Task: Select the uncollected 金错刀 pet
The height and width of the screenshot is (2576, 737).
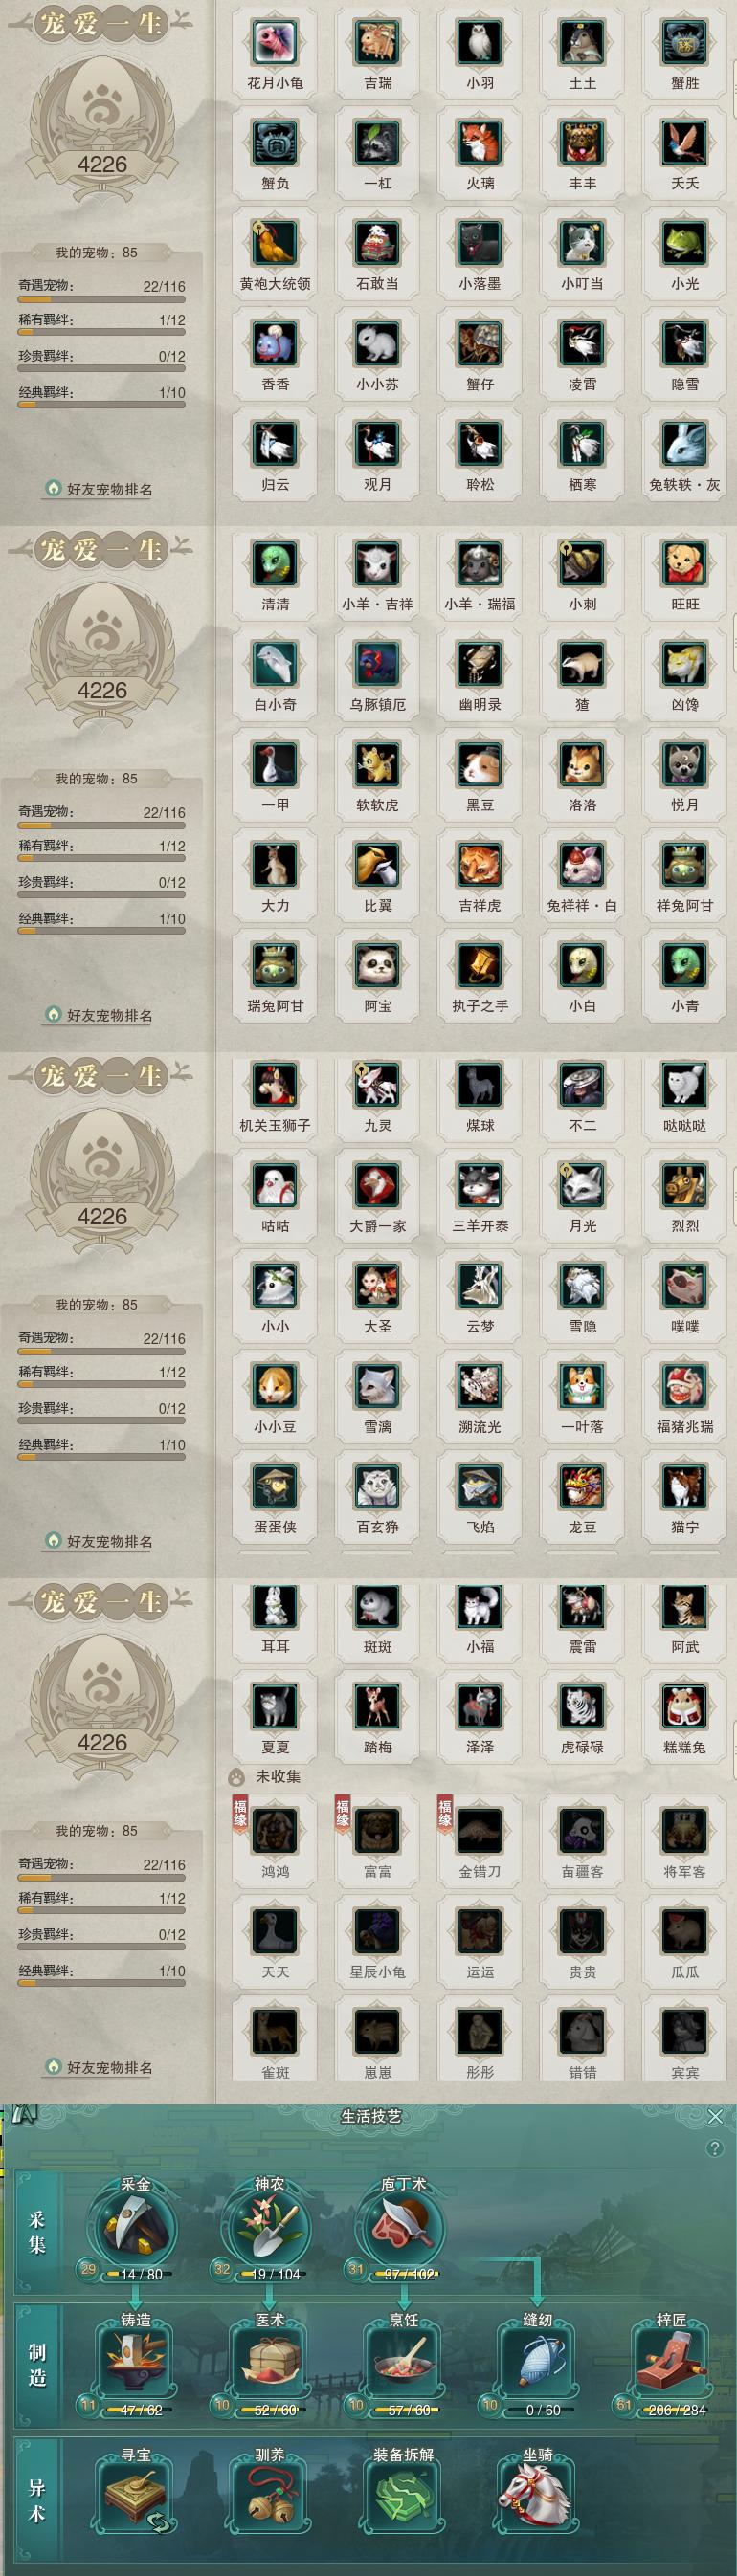Action: [480, 1831]
